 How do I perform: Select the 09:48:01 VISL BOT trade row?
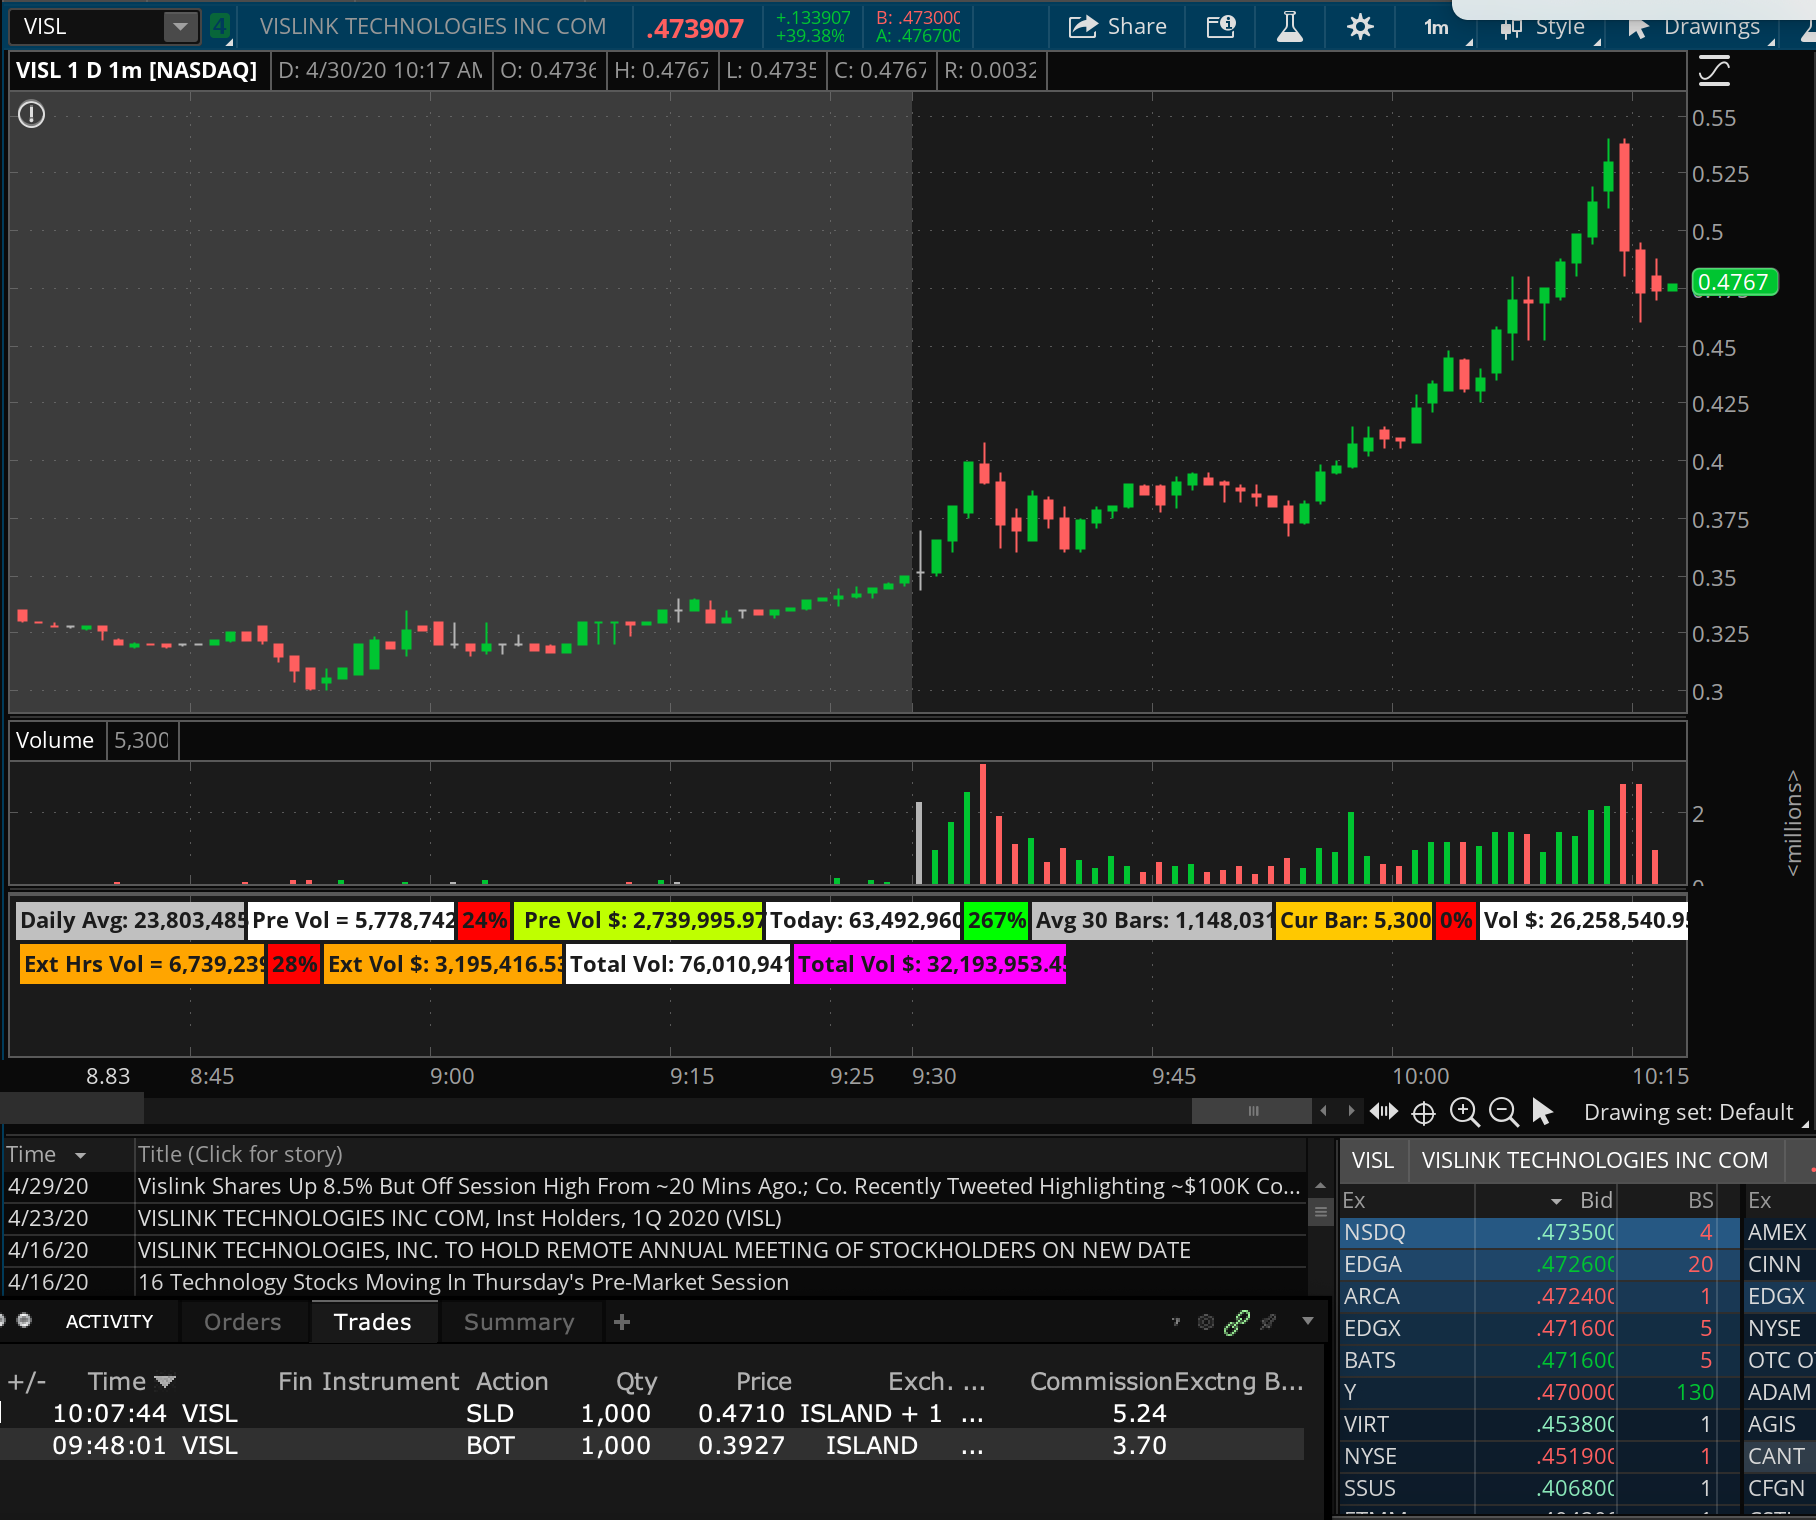(652, 1445)
